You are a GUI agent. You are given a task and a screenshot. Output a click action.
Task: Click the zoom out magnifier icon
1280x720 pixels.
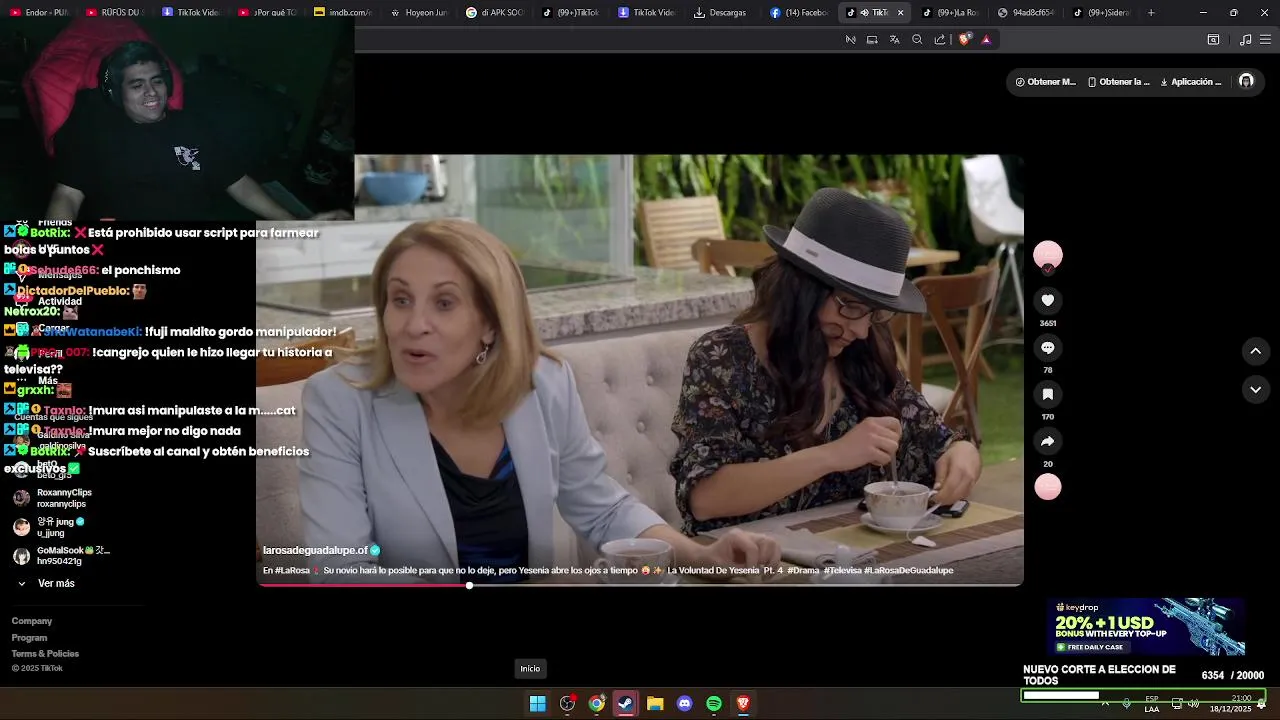(917, 40)
